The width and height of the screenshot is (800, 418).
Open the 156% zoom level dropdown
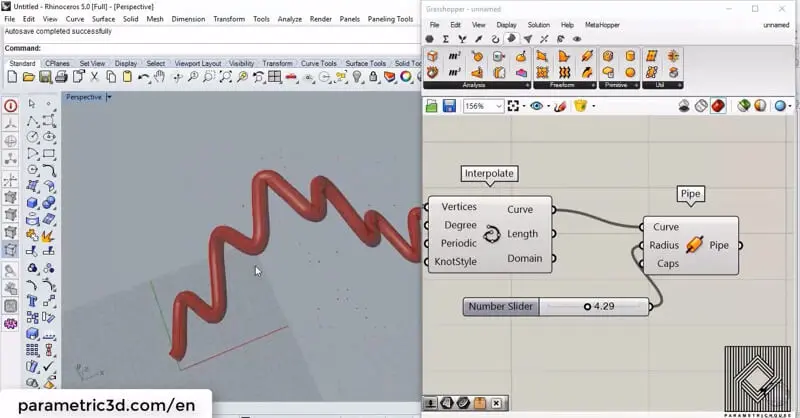click(x=498, y=106)
